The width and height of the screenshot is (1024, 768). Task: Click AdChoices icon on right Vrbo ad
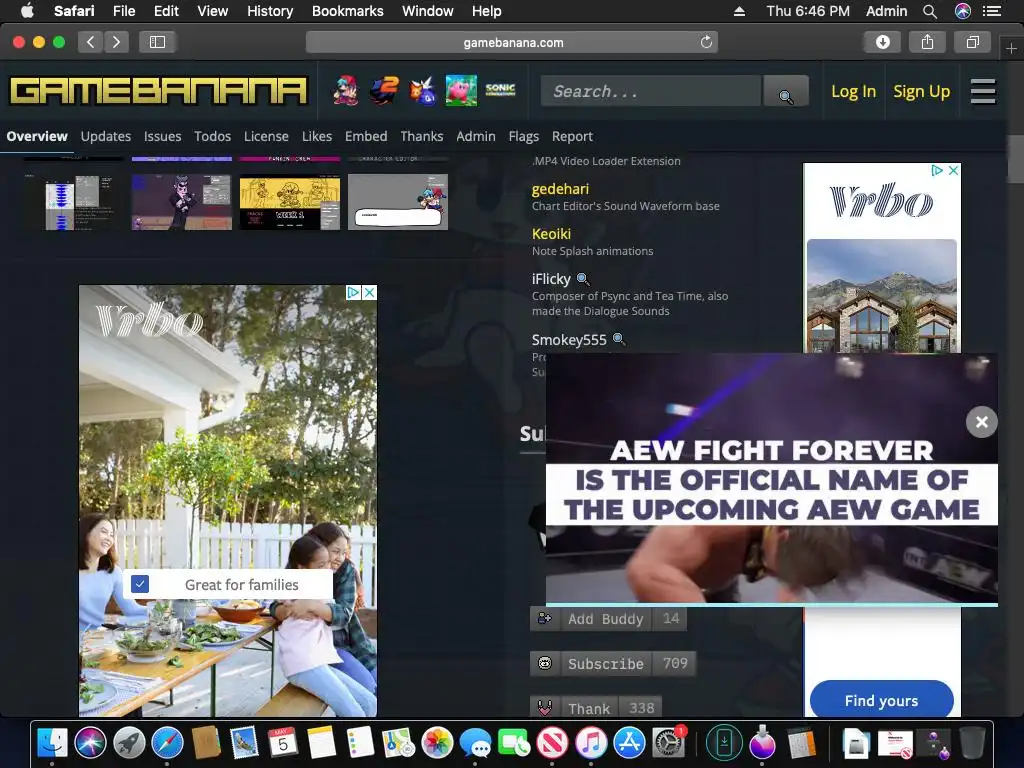tap(937, 170)
